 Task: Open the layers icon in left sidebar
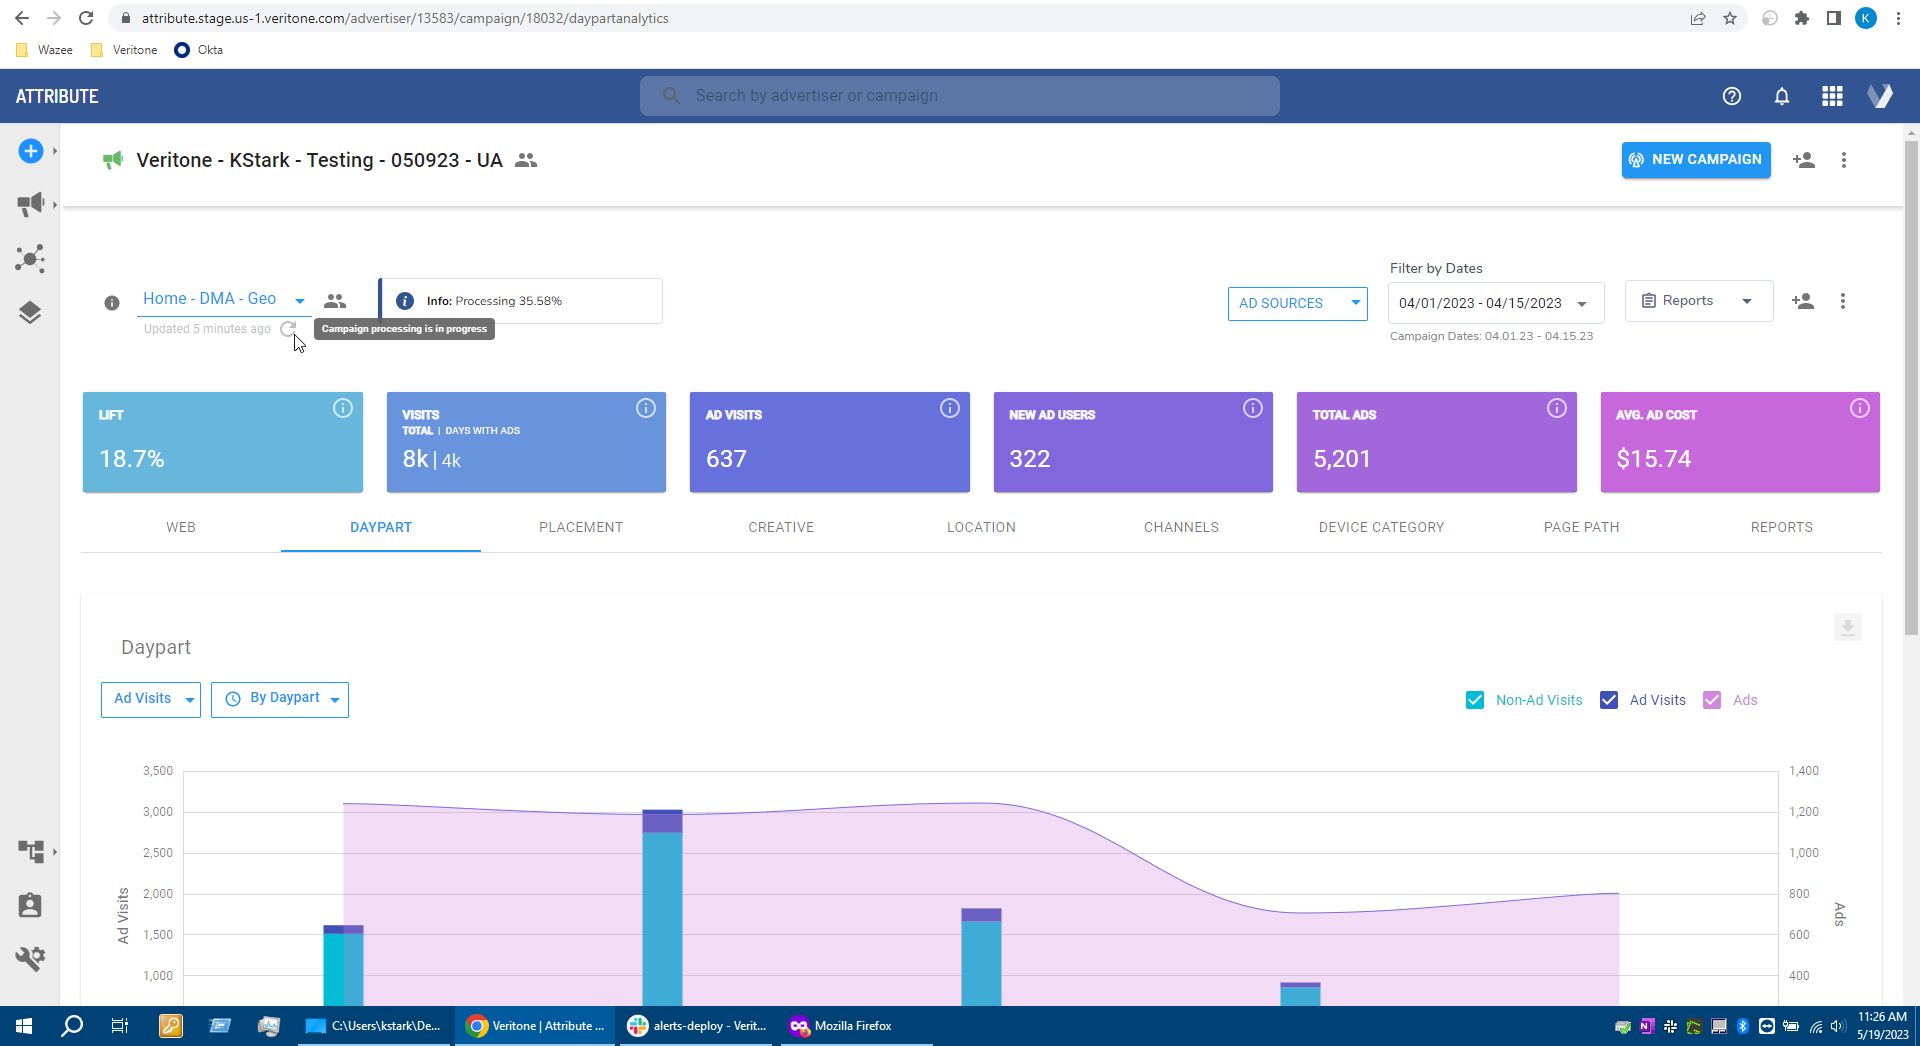[x=30, y=313]
